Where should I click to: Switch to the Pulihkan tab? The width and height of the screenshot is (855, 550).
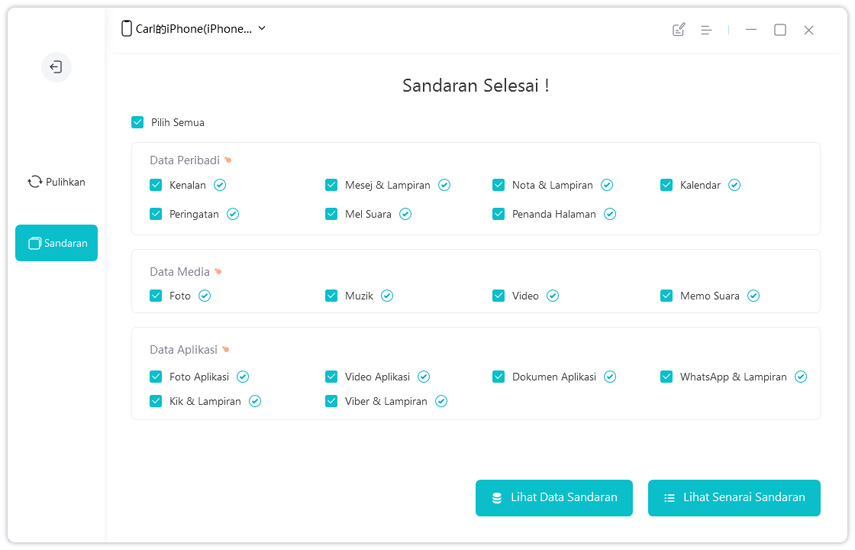[x=56, y=182]
